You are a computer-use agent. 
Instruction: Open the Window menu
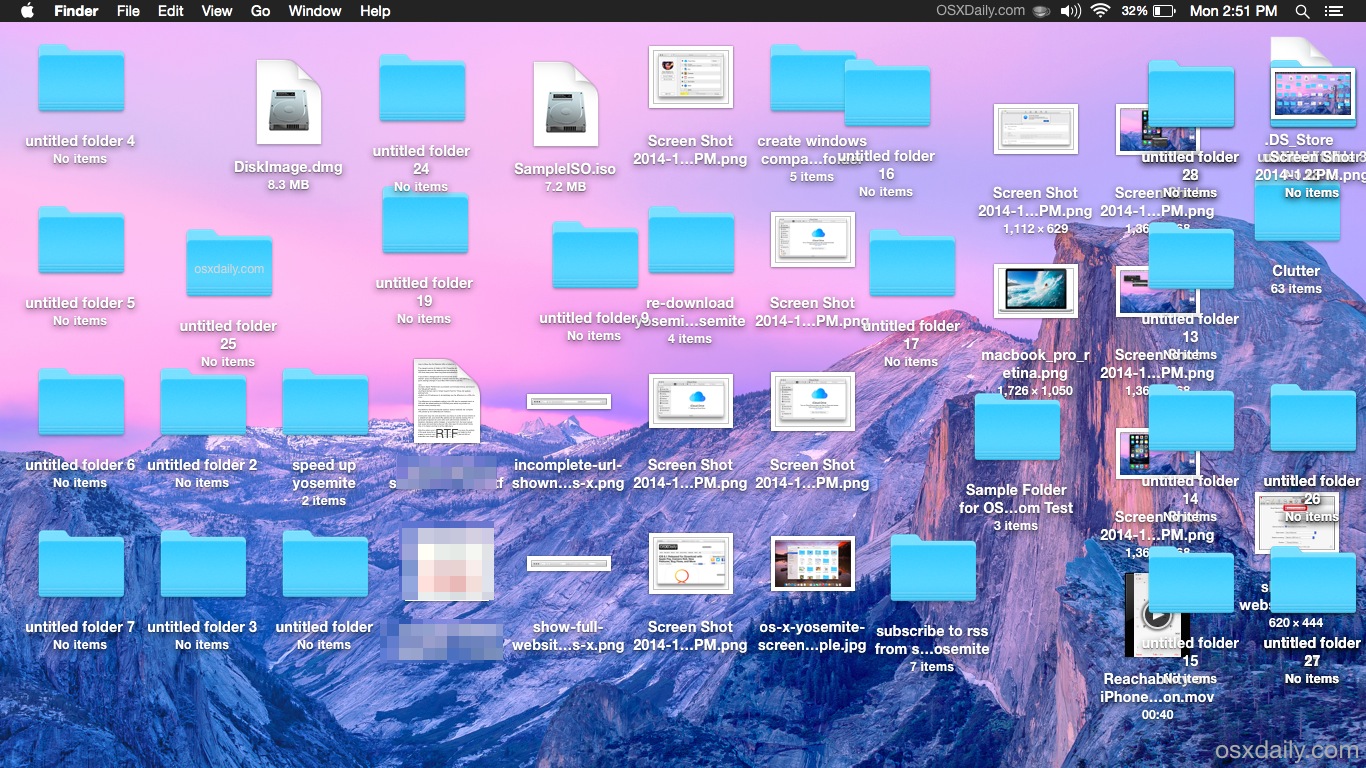click(x=315, y=11)
